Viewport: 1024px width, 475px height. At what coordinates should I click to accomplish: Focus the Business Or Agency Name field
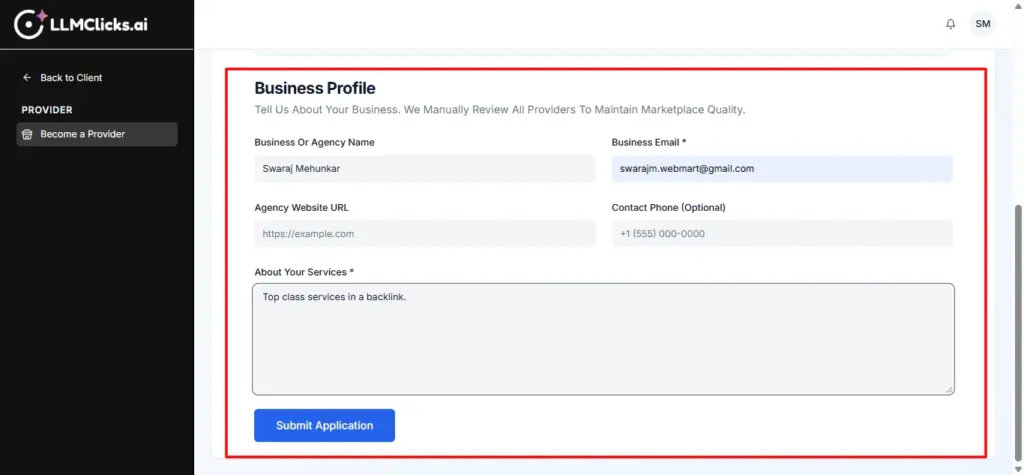[424, 169]
